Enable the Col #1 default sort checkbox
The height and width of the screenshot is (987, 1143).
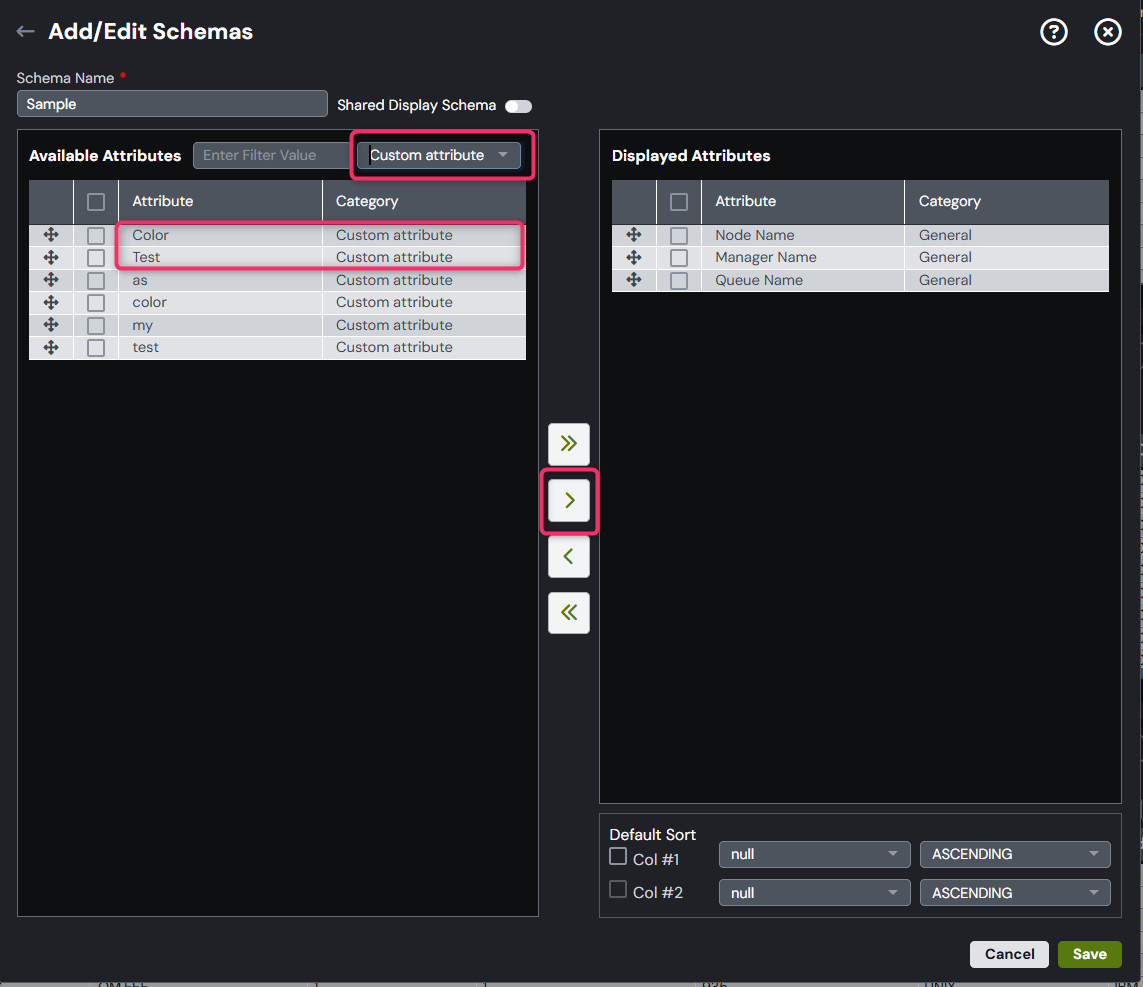[617, 856]
